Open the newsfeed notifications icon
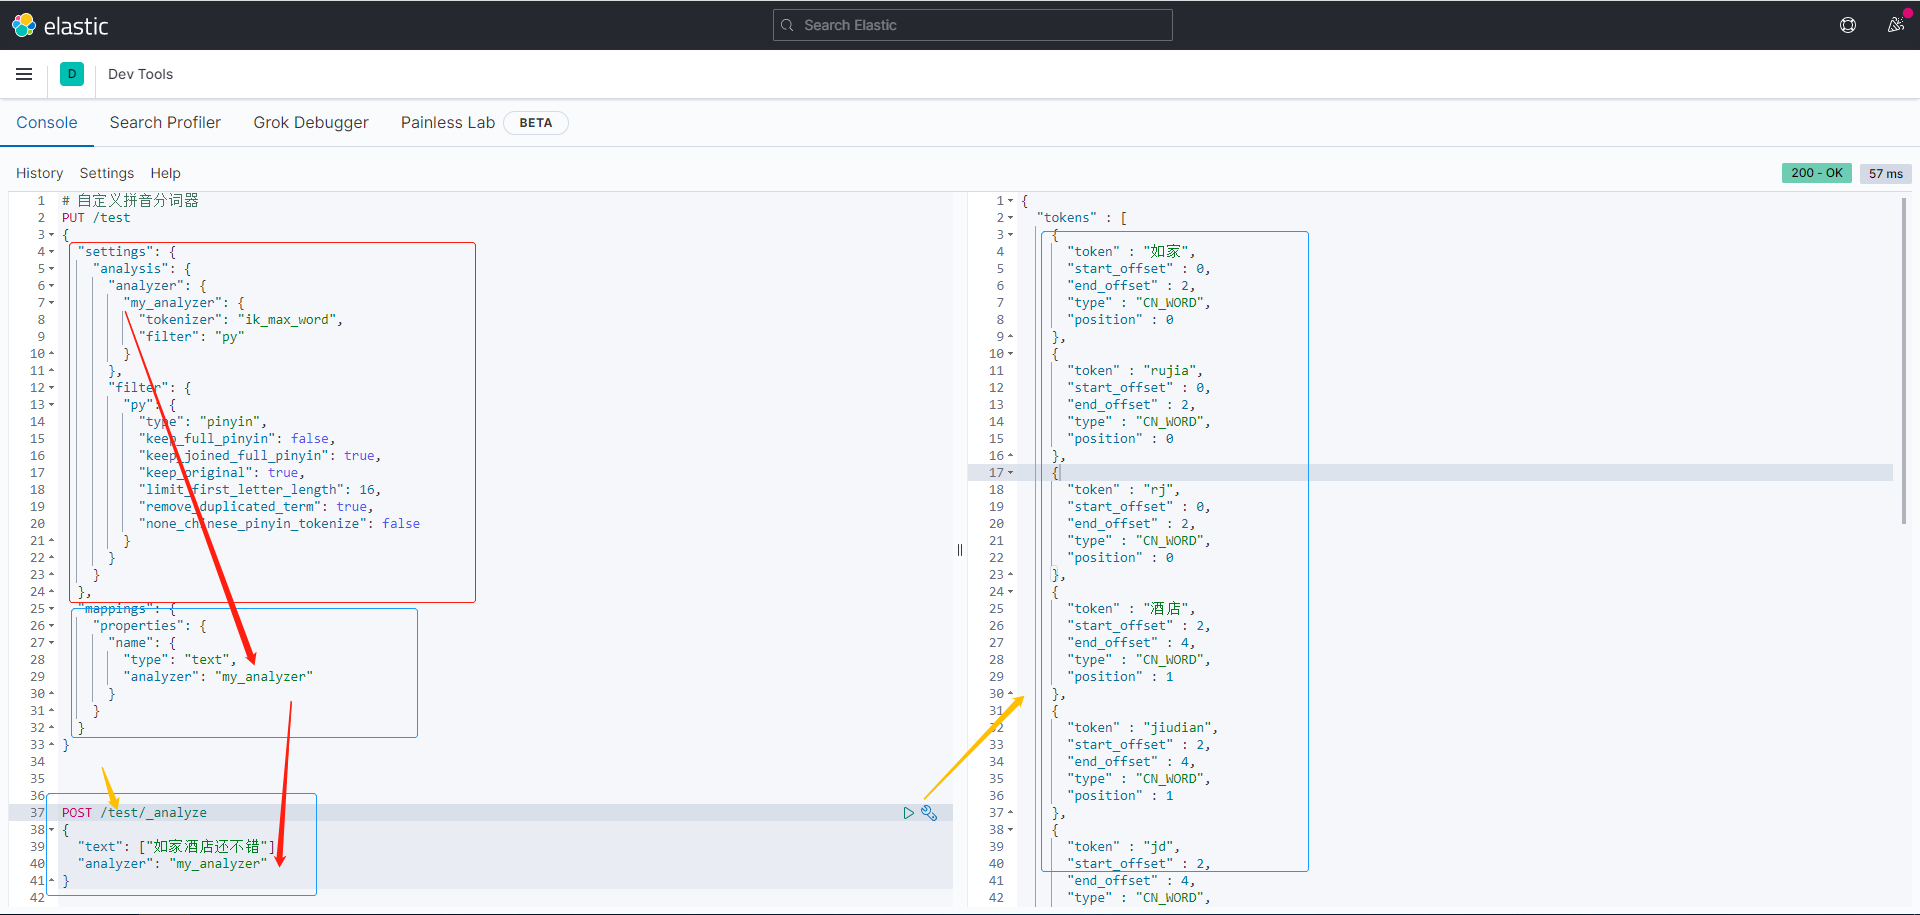This screenshot has height=915, width=1920. pos(1895,25)
